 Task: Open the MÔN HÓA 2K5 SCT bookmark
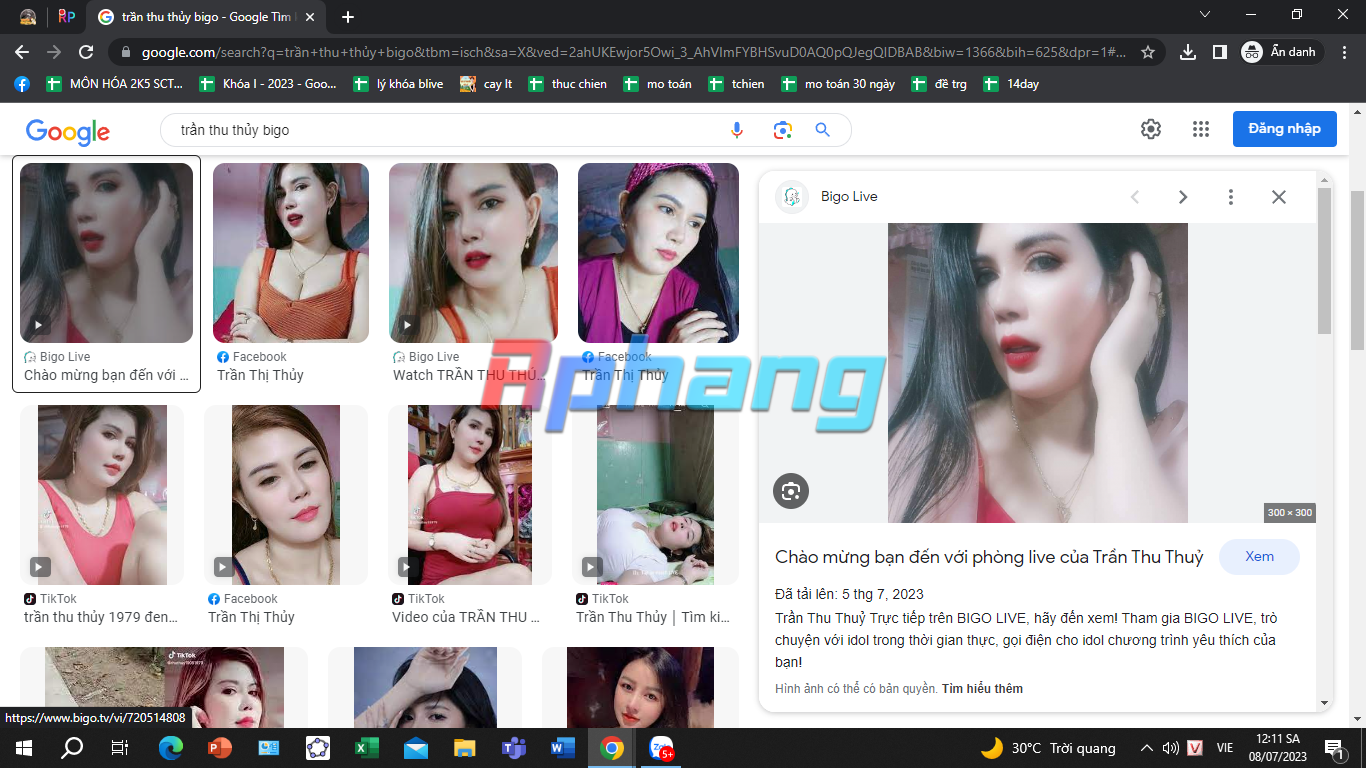(x=115, y=84)
